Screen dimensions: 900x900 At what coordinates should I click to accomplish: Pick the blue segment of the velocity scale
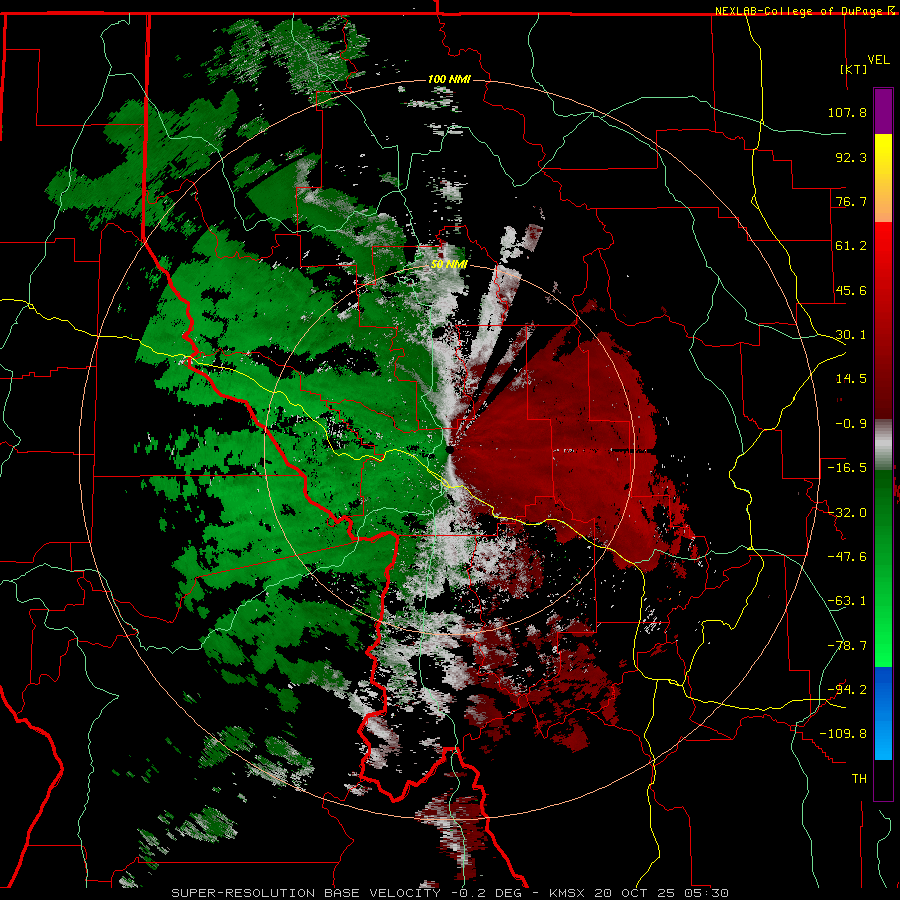pos(883,713)
